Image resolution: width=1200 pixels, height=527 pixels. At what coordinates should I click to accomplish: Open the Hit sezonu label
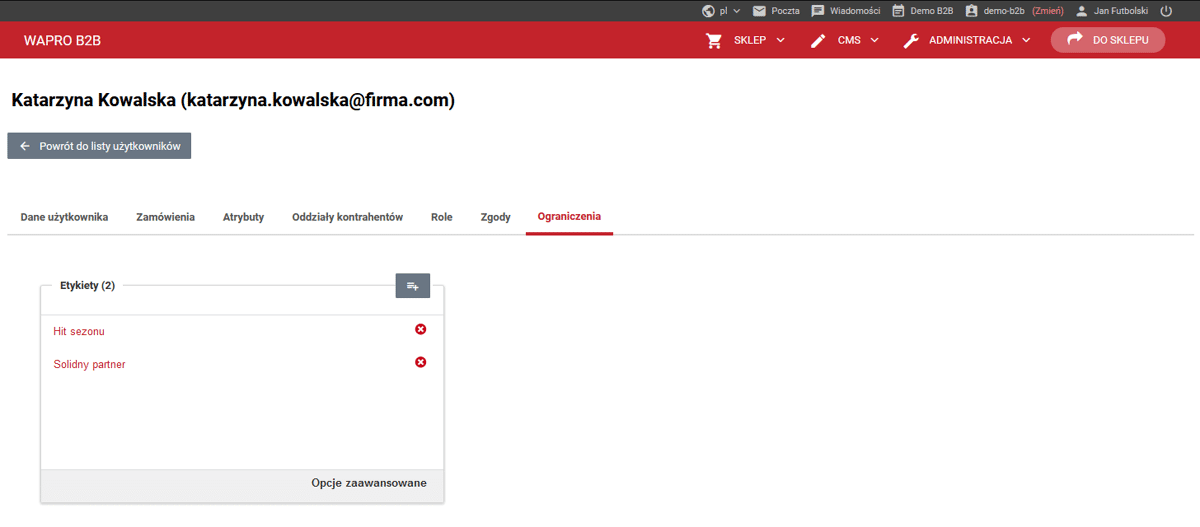pyautogui.click(x=79, y=331)
